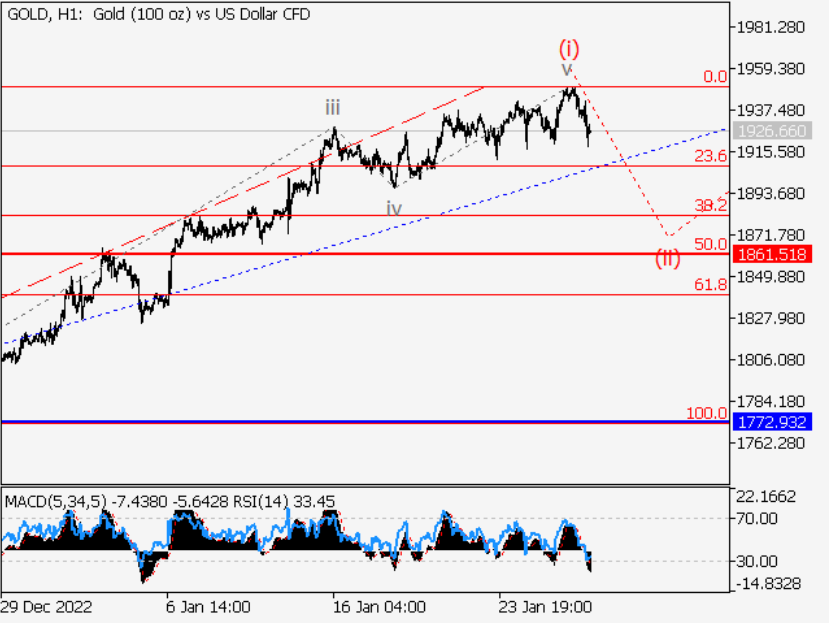This screenshot has height=625, width=831.
Task: Click the '6 Jan 14:00' time label
Action: (x=208, y=607)
